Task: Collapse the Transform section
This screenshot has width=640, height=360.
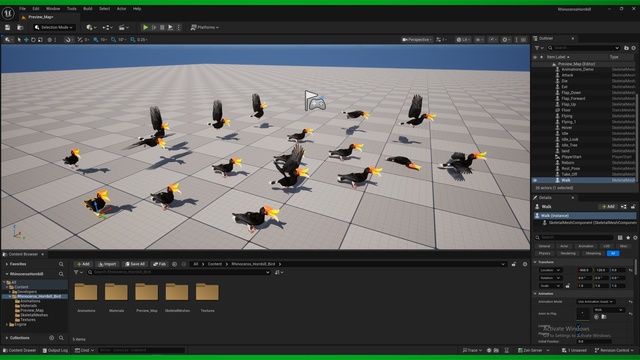Action: coord(536,262)
